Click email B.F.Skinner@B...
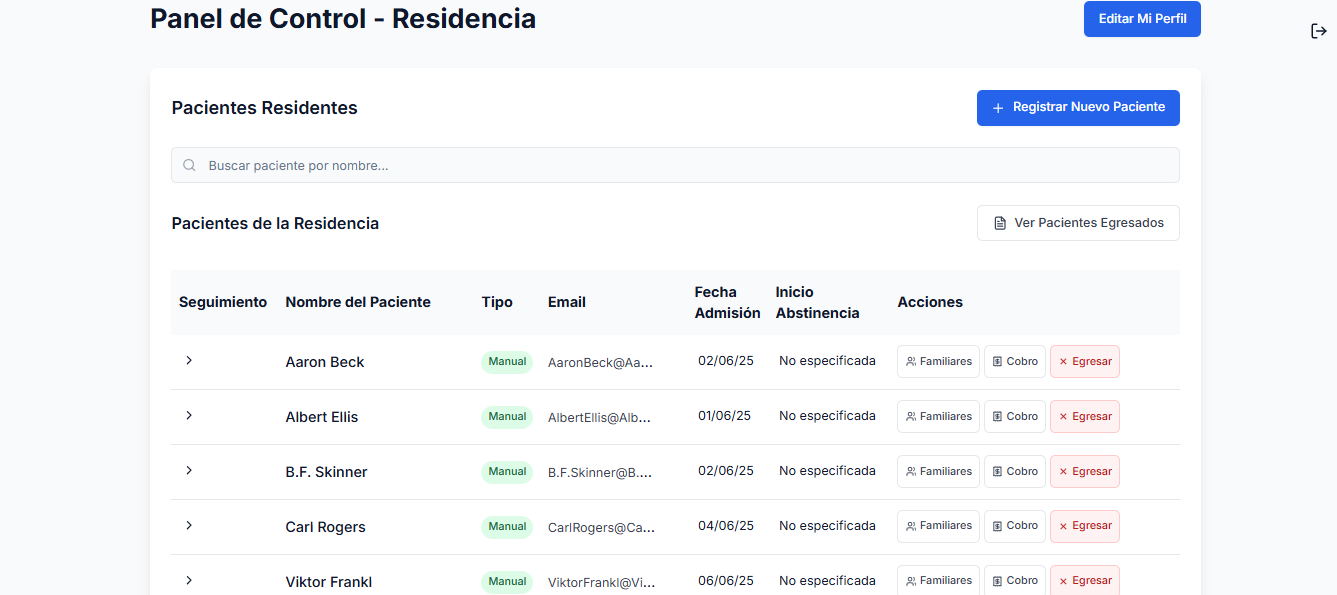This screenshot has width=1337, height=595. 600,473
